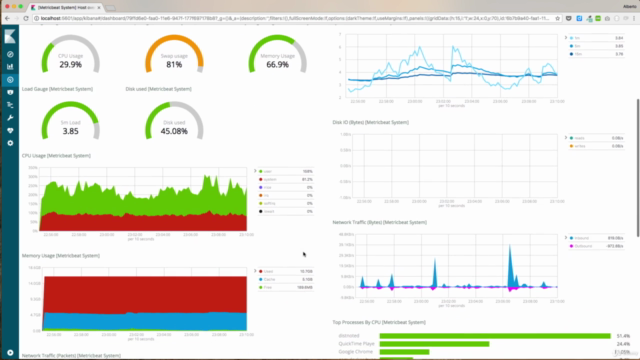This screenshot has height=360, width=640.
Task: Toggle the Outbound network series legend
Action: pyautogui.click(x=596, y=246)
